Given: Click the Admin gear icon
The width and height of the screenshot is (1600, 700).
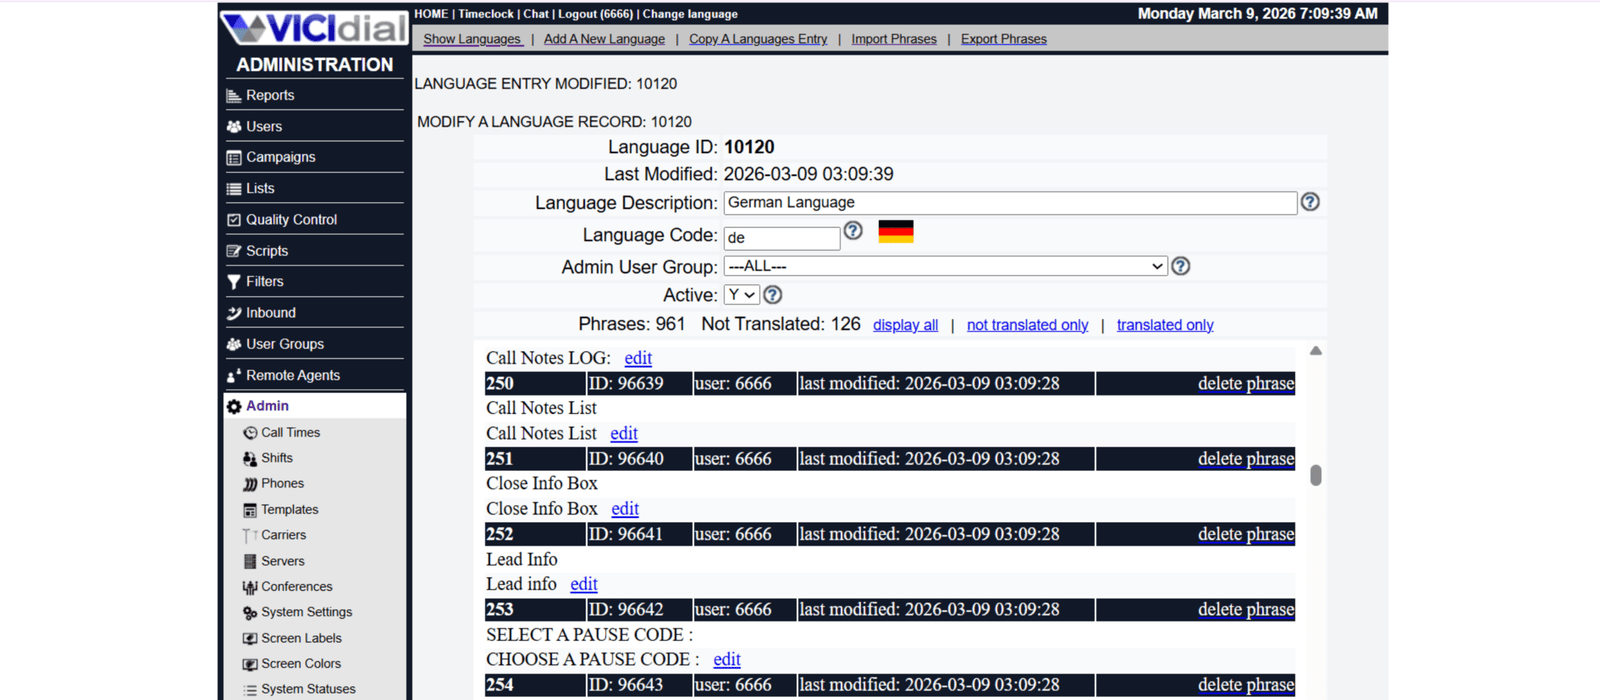Looking at the screenshot, I should (x=234, y=406).
